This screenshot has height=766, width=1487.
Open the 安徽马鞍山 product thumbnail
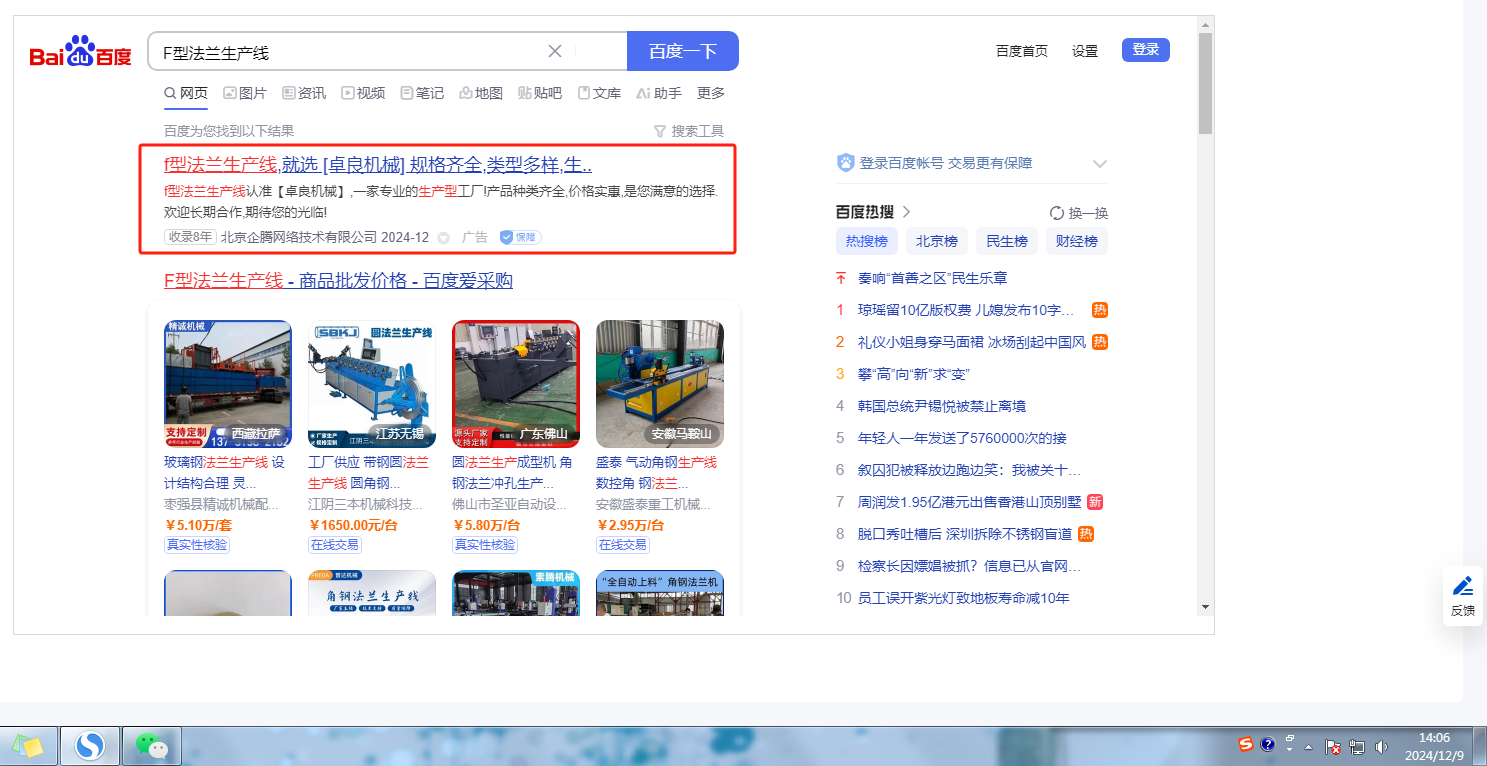[x=660, y=384]
